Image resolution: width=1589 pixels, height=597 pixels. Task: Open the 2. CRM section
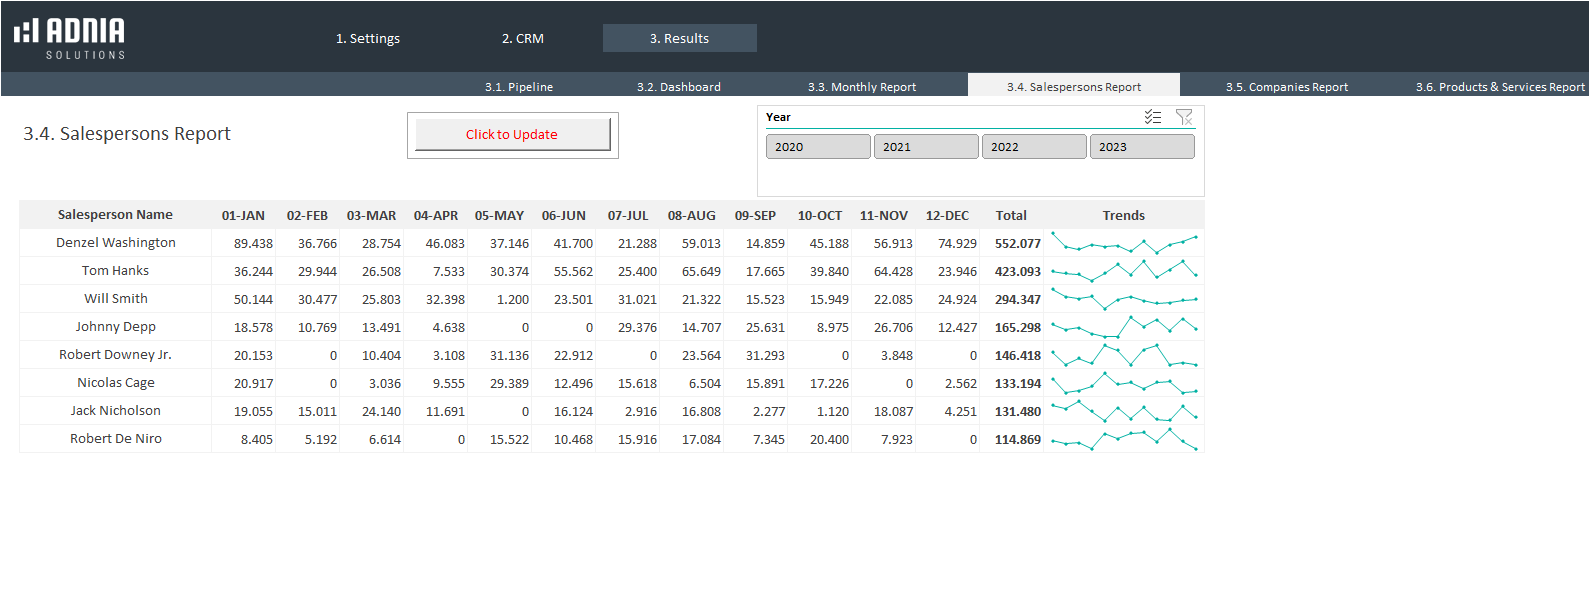523,39
